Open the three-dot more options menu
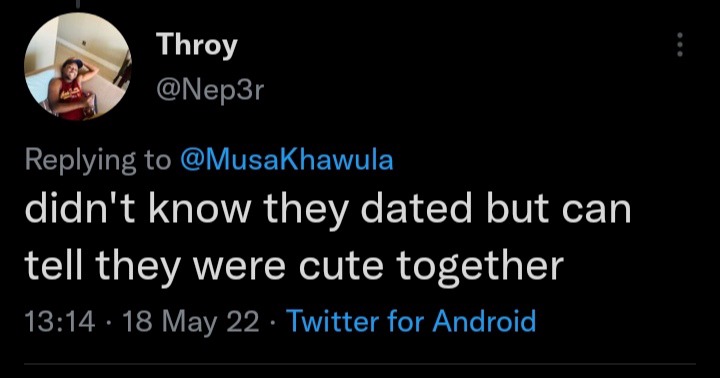Screen dimensions: 720x378 [x=680, y=45]
